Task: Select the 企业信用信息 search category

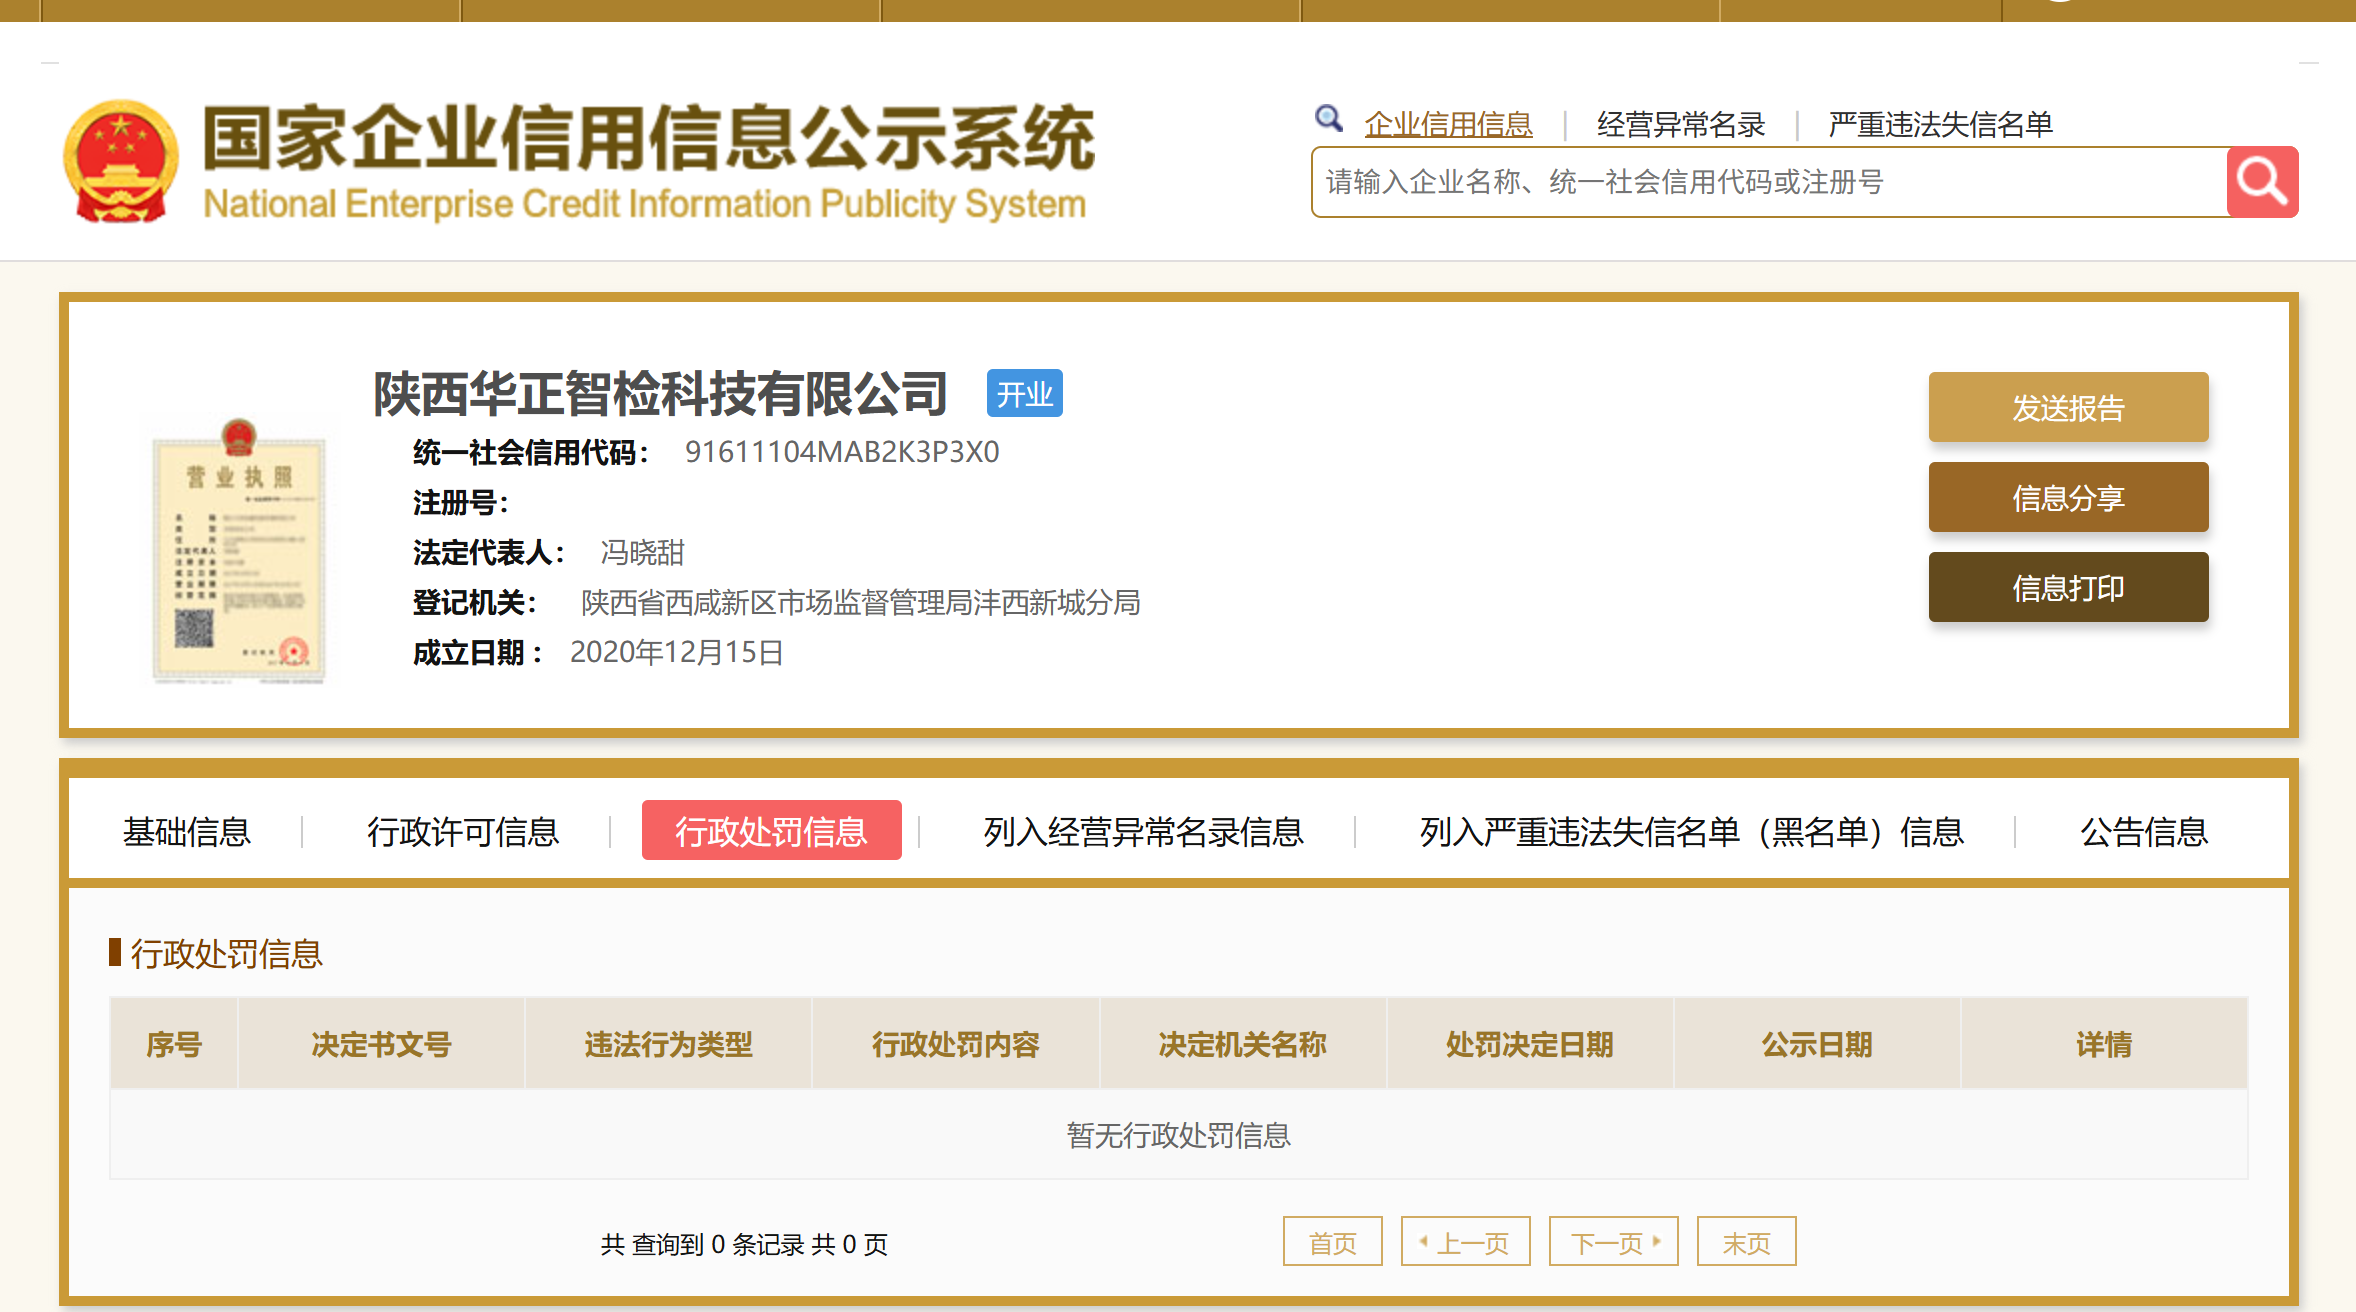Action: [x=1448, y=124]
